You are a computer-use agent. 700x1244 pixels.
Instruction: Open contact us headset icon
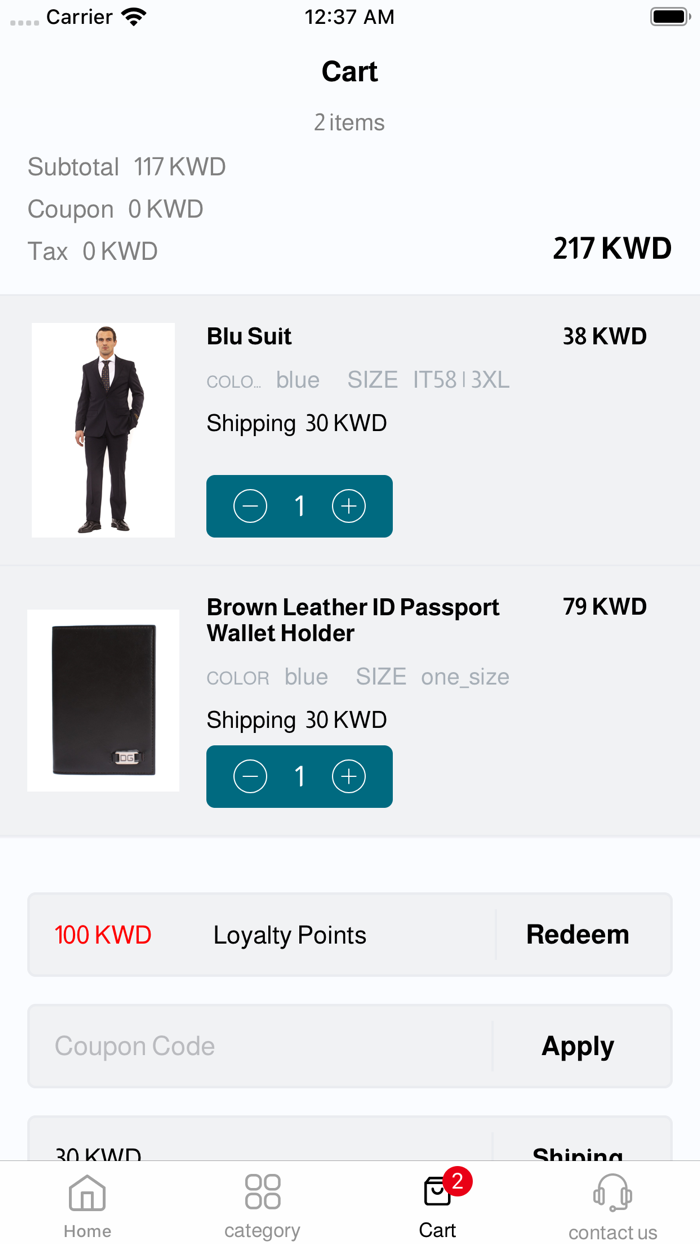pyautogui.click(x=612, y=1193)
